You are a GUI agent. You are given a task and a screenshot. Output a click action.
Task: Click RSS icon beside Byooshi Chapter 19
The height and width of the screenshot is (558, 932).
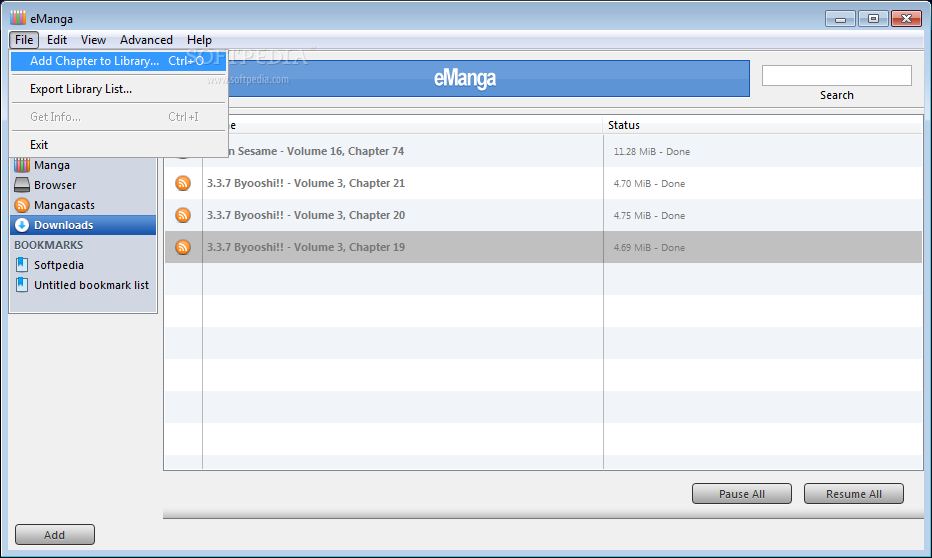[183, 247]
